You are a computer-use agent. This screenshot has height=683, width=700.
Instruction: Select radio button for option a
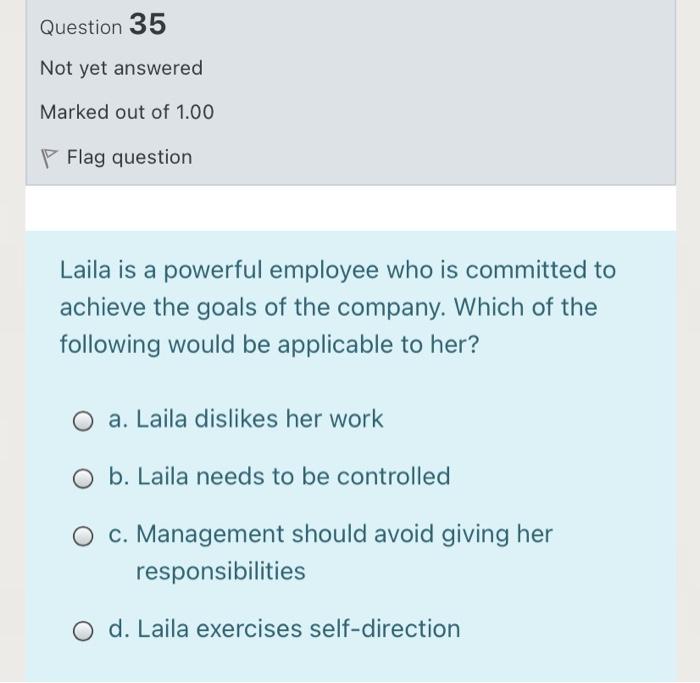pyautogui.click(x=84, y=421)
